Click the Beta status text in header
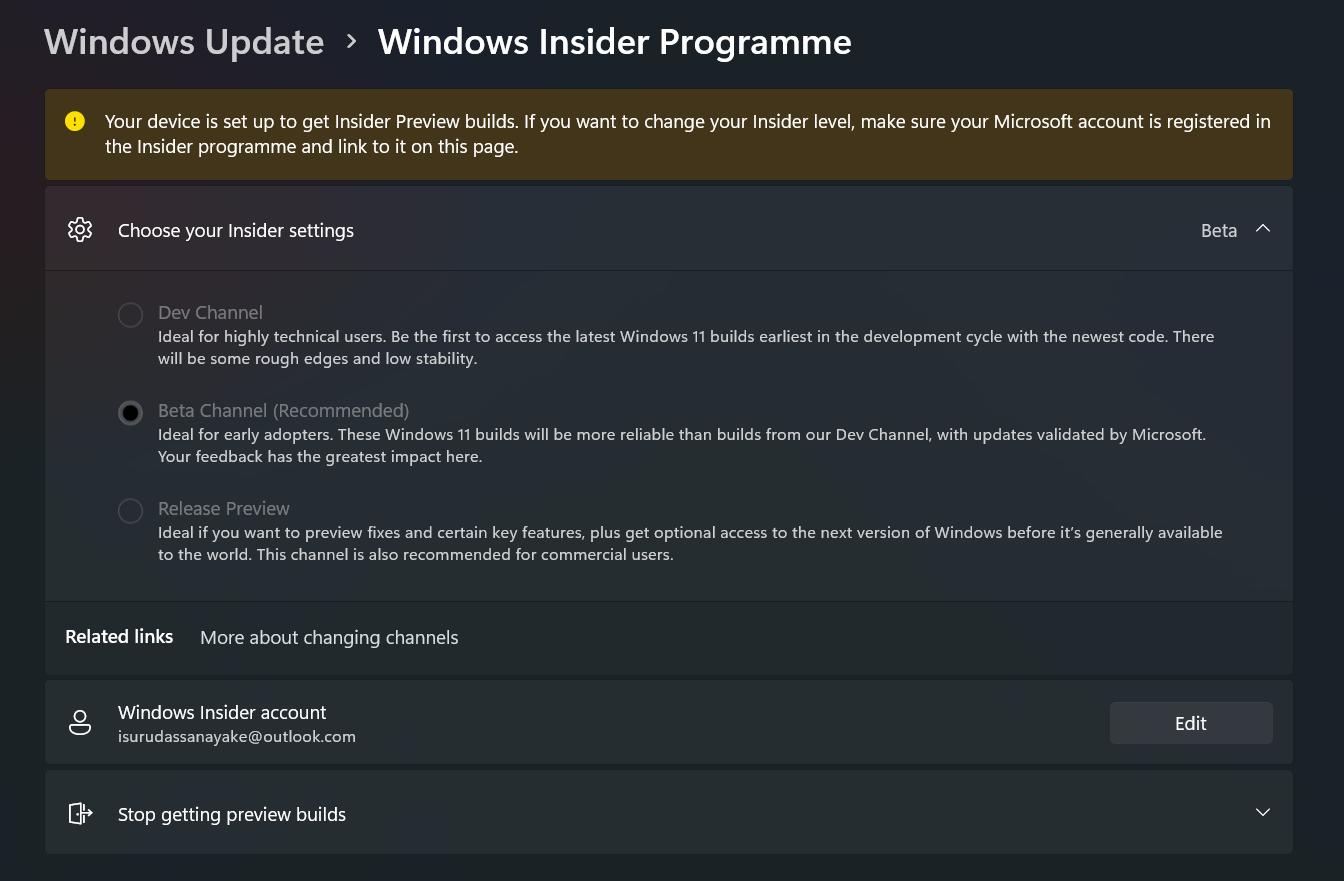 coord(1219,230)
